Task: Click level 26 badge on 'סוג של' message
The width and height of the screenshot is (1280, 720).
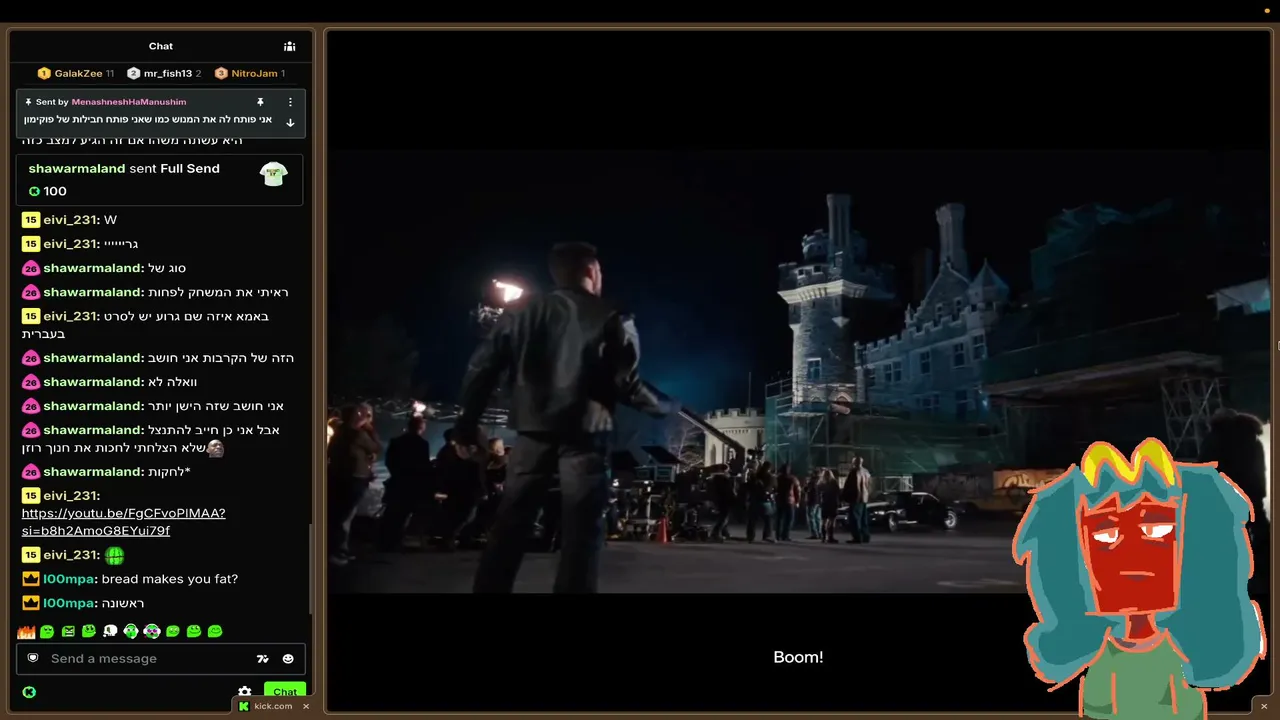Action: [30, 268]
